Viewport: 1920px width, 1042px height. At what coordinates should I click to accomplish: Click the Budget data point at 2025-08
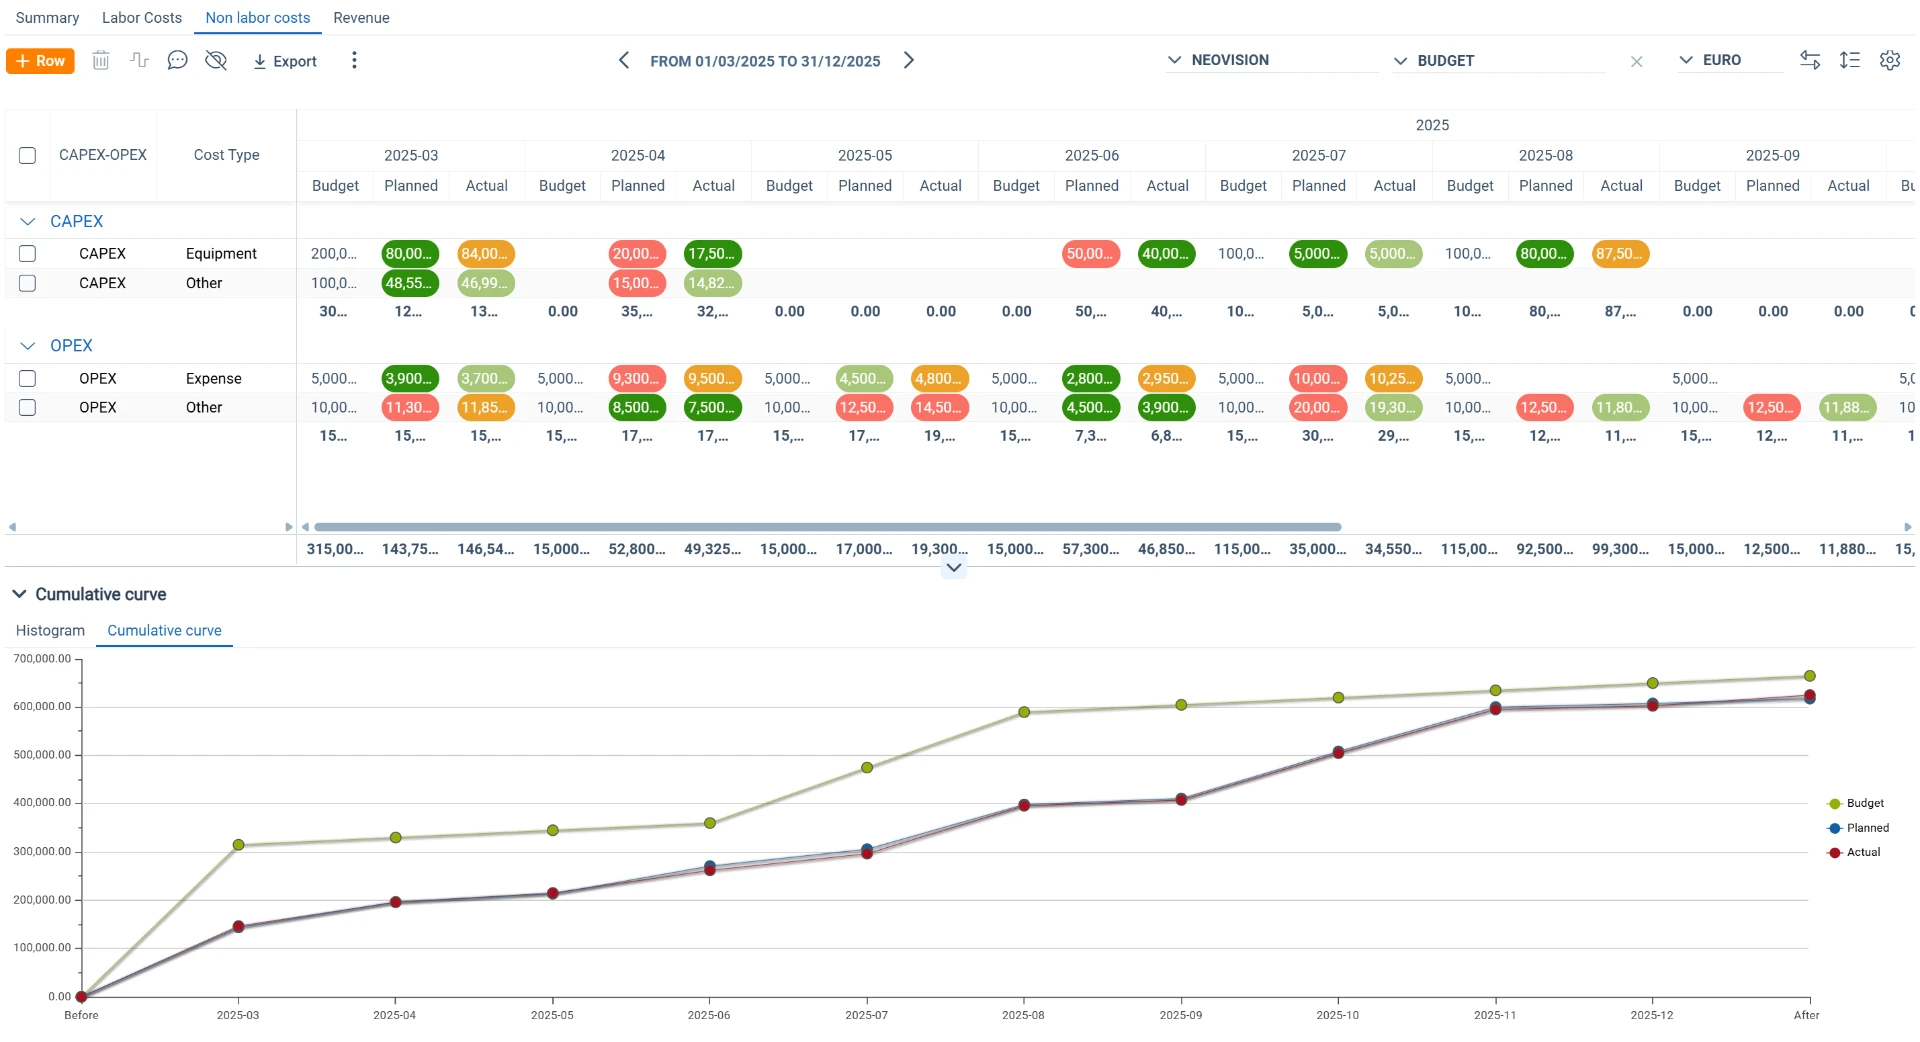[1024, 712]
